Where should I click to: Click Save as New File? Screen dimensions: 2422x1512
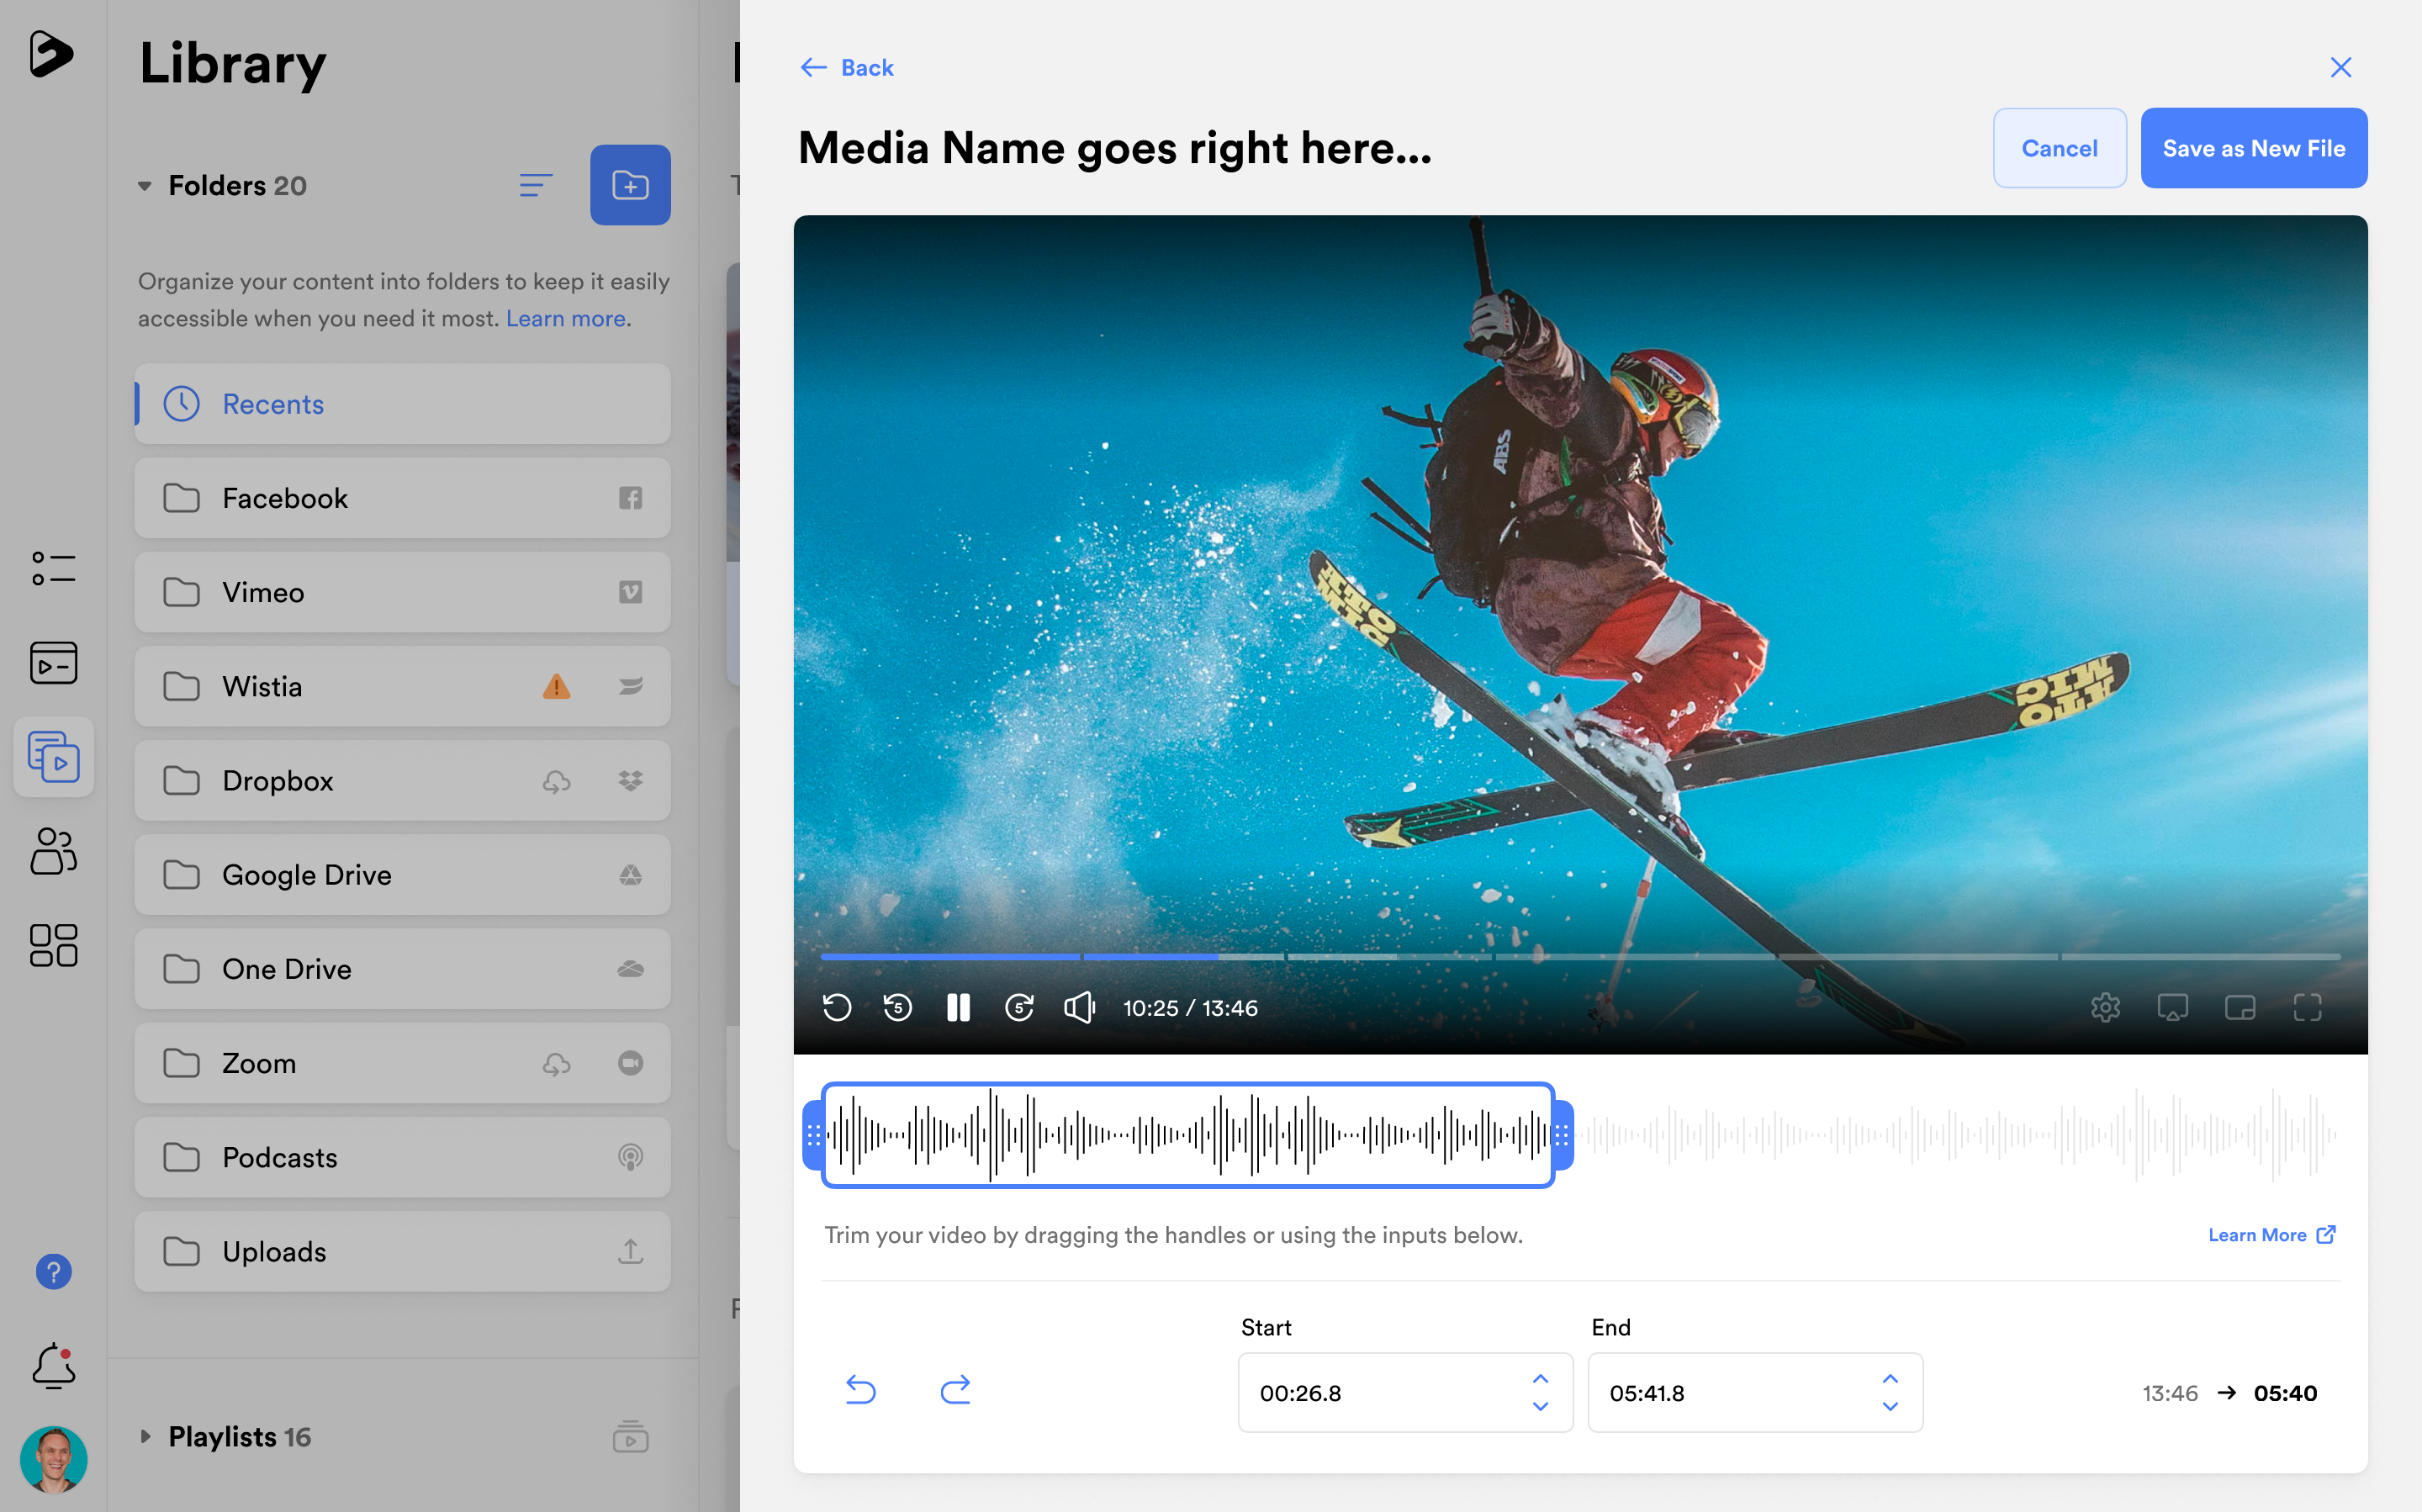(x=2253, y=148)
